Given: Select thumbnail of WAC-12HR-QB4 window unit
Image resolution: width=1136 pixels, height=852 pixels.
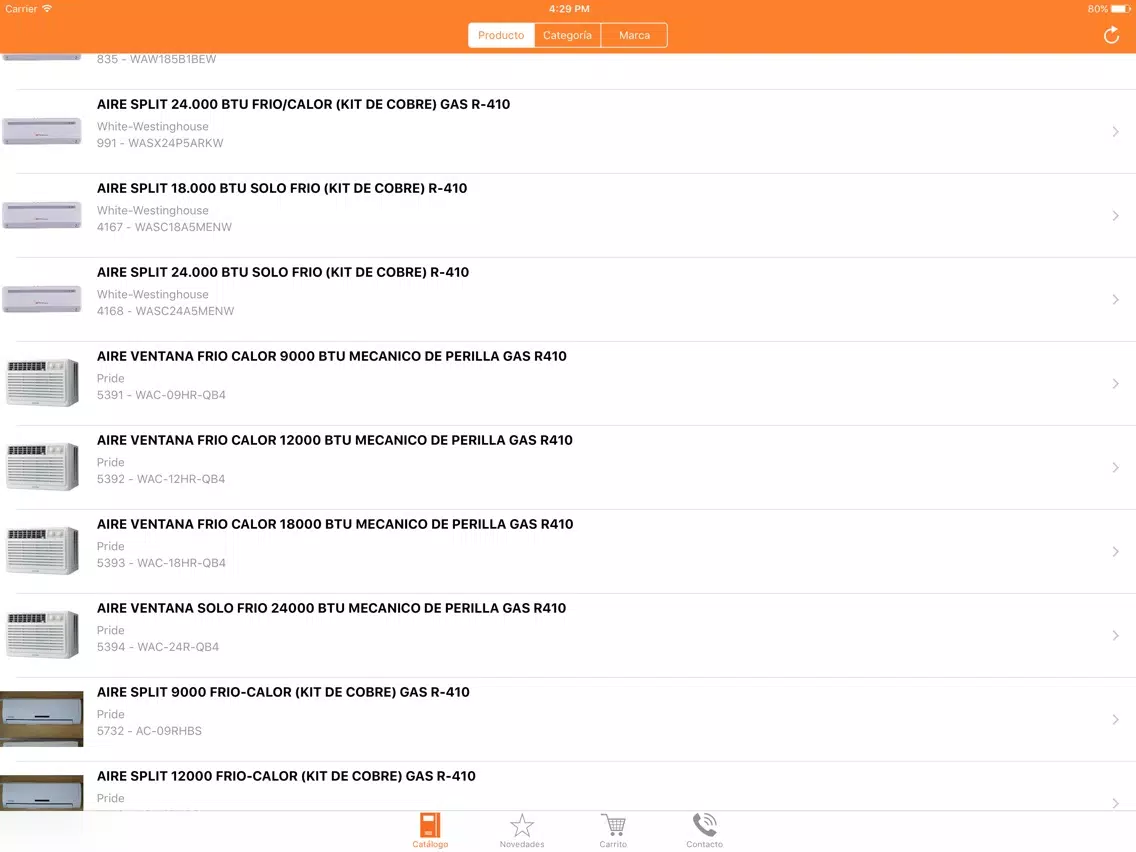Looking at the screenshot, I should coord(42,467).
